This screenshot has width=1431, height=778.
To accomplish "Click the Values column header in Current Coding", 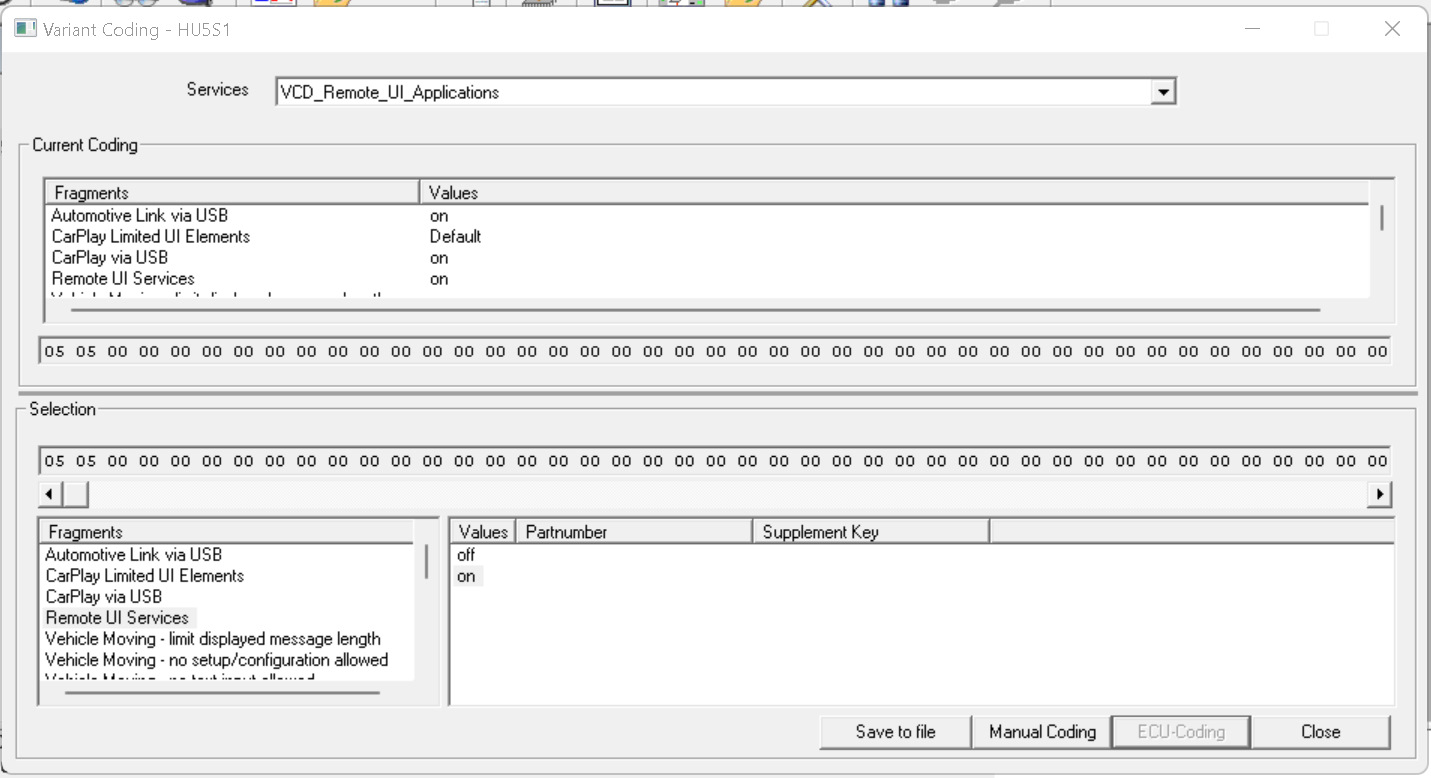I will (x=893, y=192).
